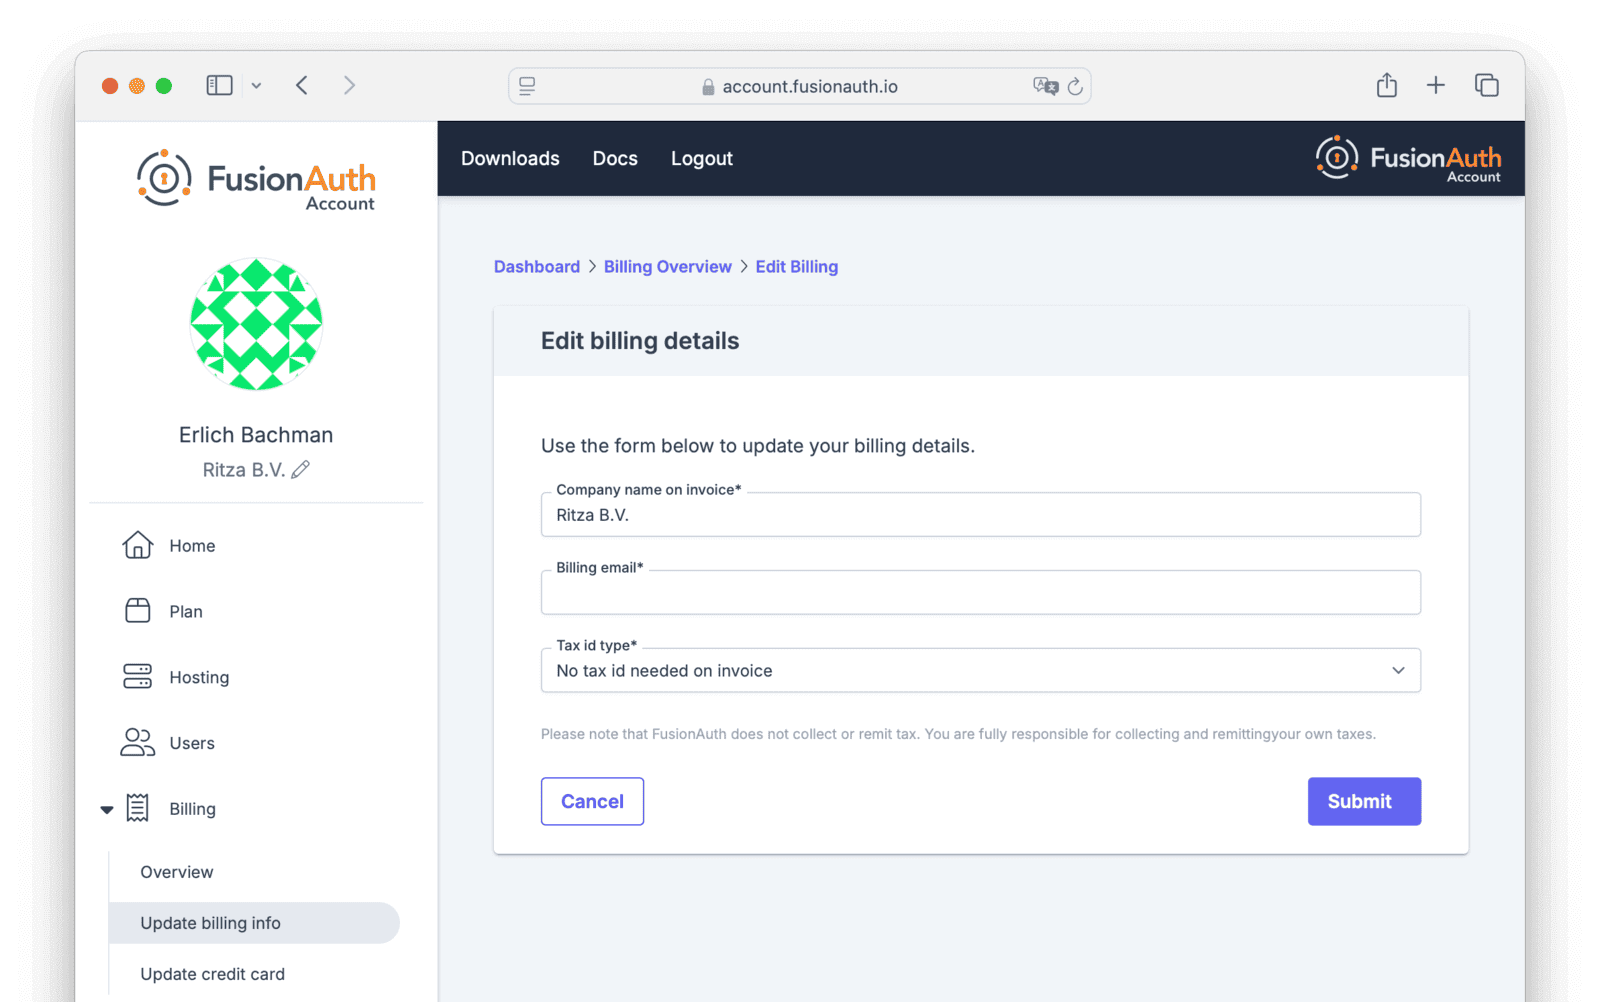Submit the billing details form
This screenshot has height=1002, width=1600.
[x=1363, y=801]
